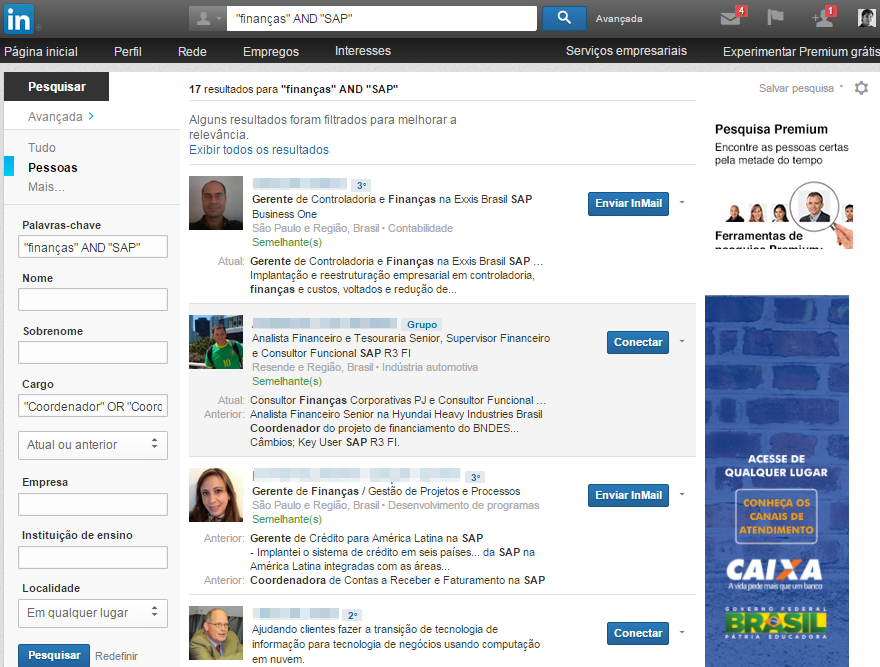Send InMail to Gestão de Projetos manager
Image resolution: width=880 pixels, height=667 pixels.
[629, 495]
